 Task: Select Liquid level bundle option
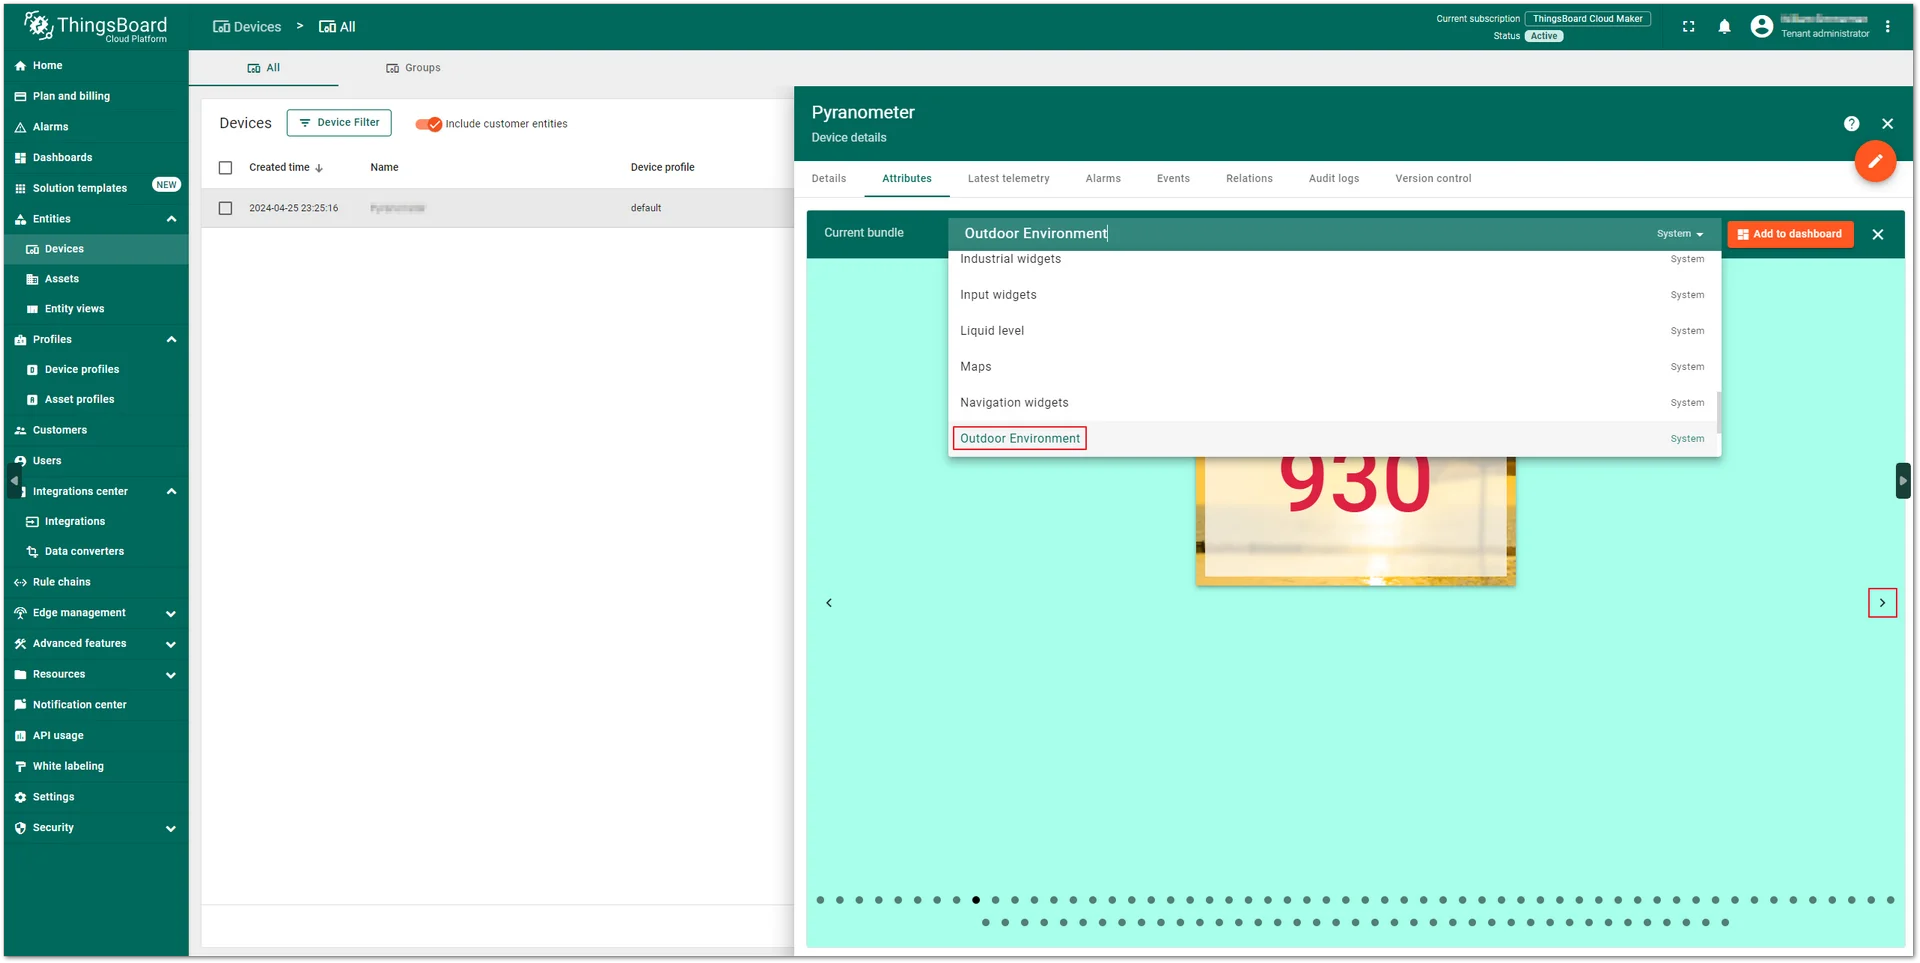point(1334,331)
